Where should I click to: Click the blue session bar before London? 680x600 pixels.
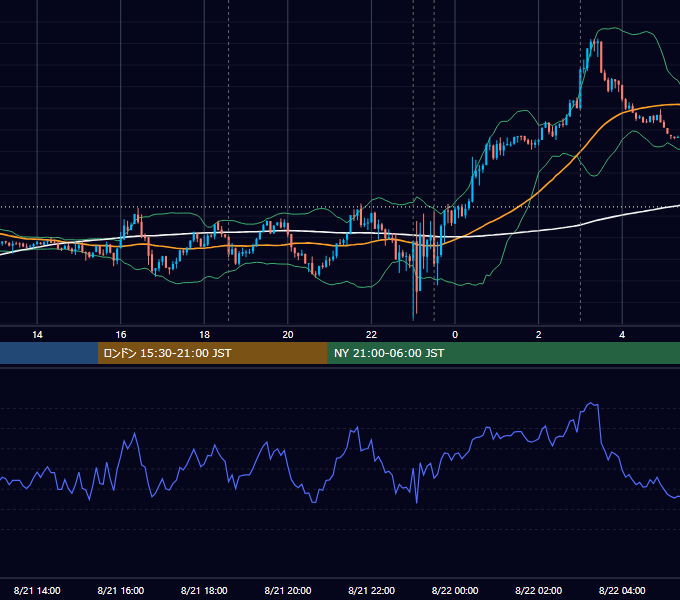point(49,353)
